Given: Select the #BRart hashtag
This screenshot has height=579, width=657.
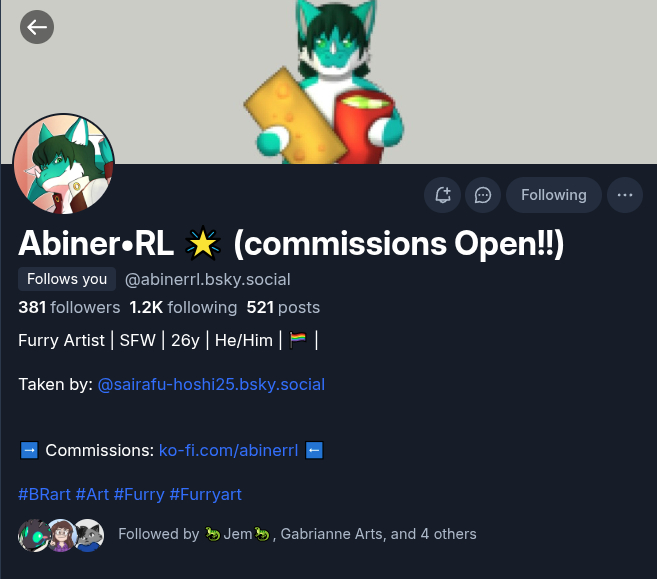Looking at the screenshot, I should (x=44, y=494).
